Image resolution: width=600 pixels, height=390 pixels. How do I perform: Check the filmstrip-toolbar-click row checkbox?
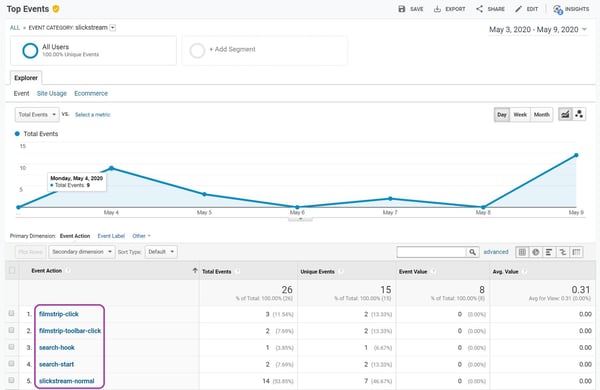pos(11,330)
